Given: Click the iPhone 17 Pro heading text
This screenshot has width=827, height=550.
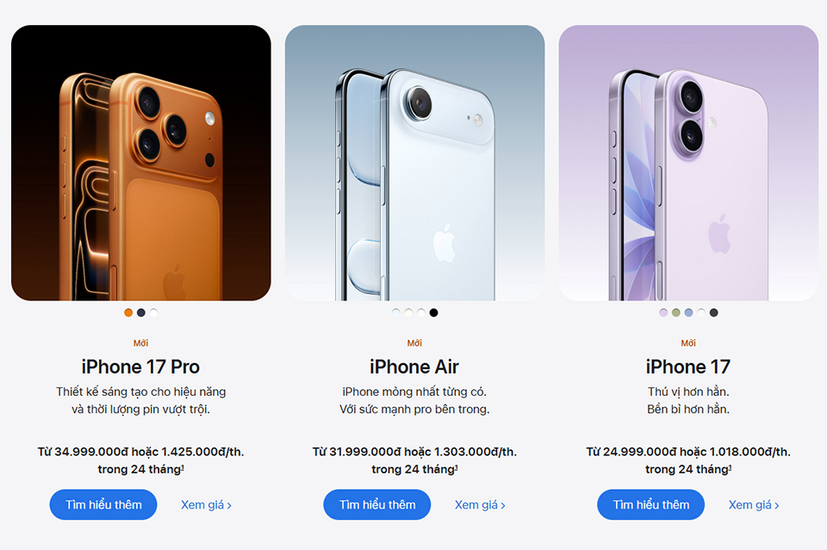Looking at the screenshot, I should click(x=141, y=367).
